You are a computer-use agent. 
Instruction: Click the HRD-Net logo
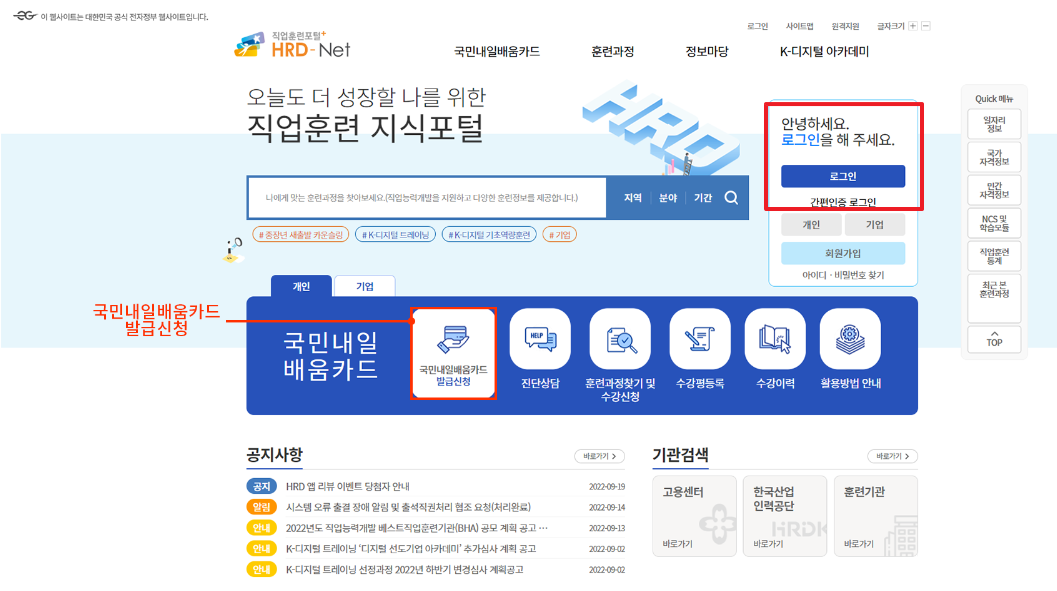(293, 44)
